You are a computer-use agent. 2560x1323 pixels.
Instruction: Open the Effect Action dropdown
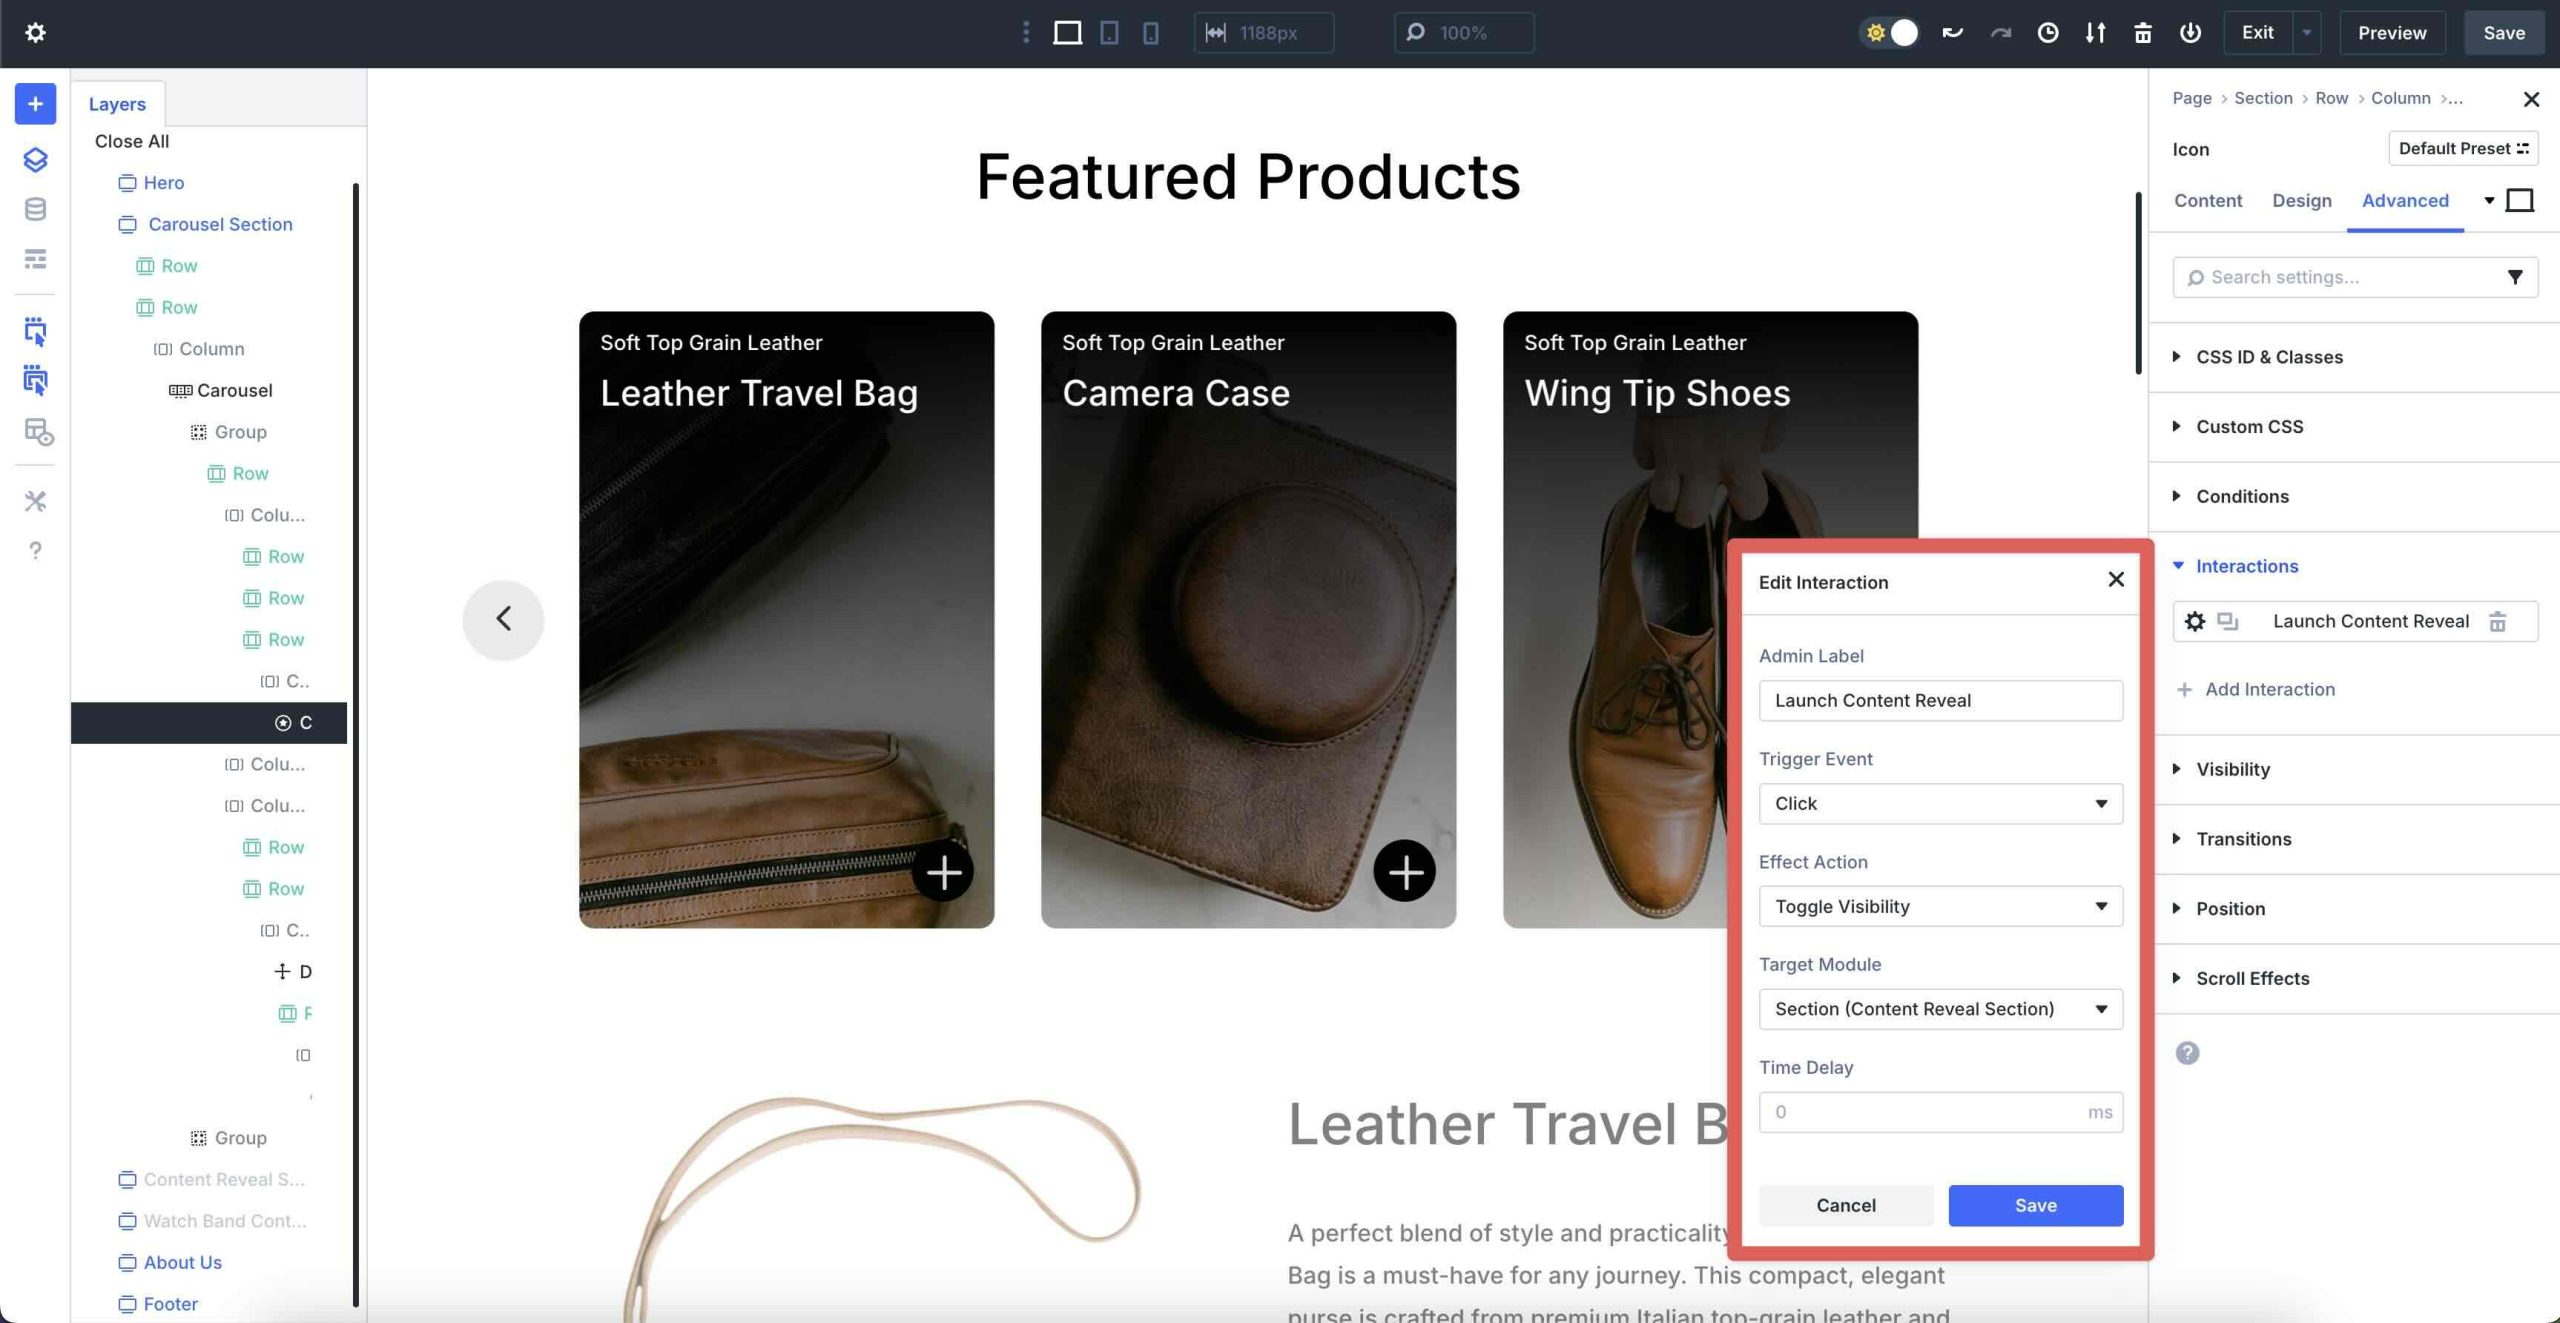click(x=1940, y=906)
